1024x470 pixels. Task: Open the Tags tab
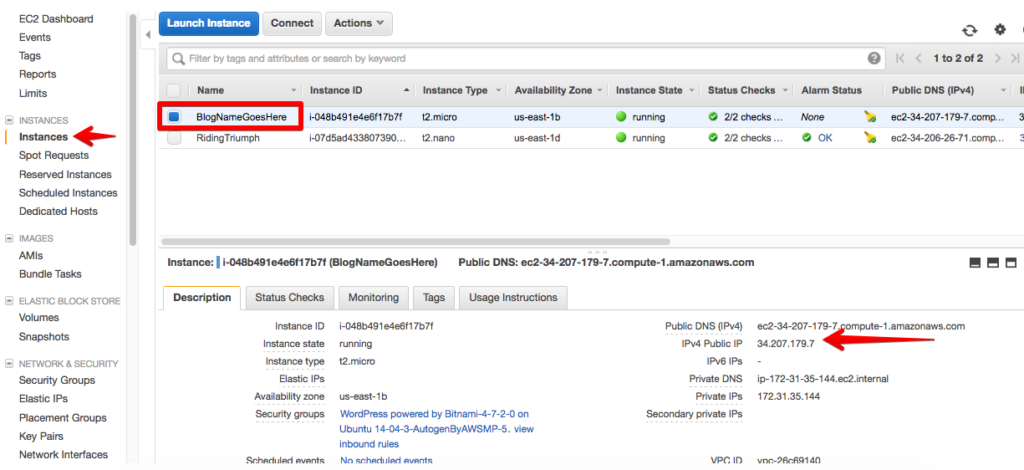click(434, 298)
